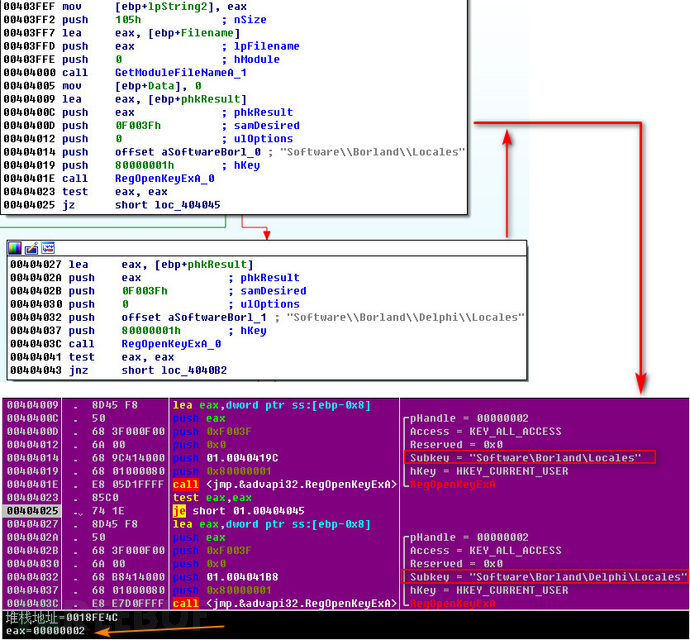This screenshot has width=690, height=640.
Task: Select IDA line 00404005 mov [ebp+Data], 0
Action: click(103, 86)
